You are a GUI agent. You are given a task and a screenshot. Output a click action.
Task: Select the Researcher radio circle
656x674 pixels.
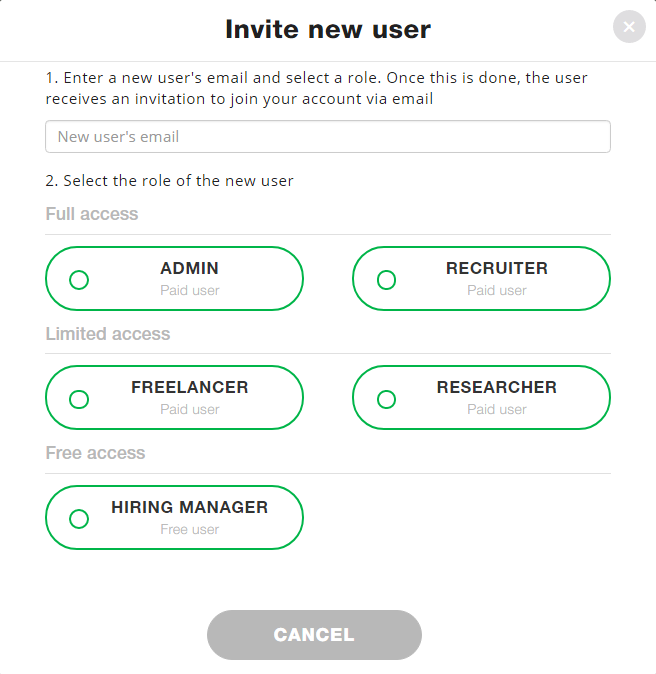click(x=386, y=399)
